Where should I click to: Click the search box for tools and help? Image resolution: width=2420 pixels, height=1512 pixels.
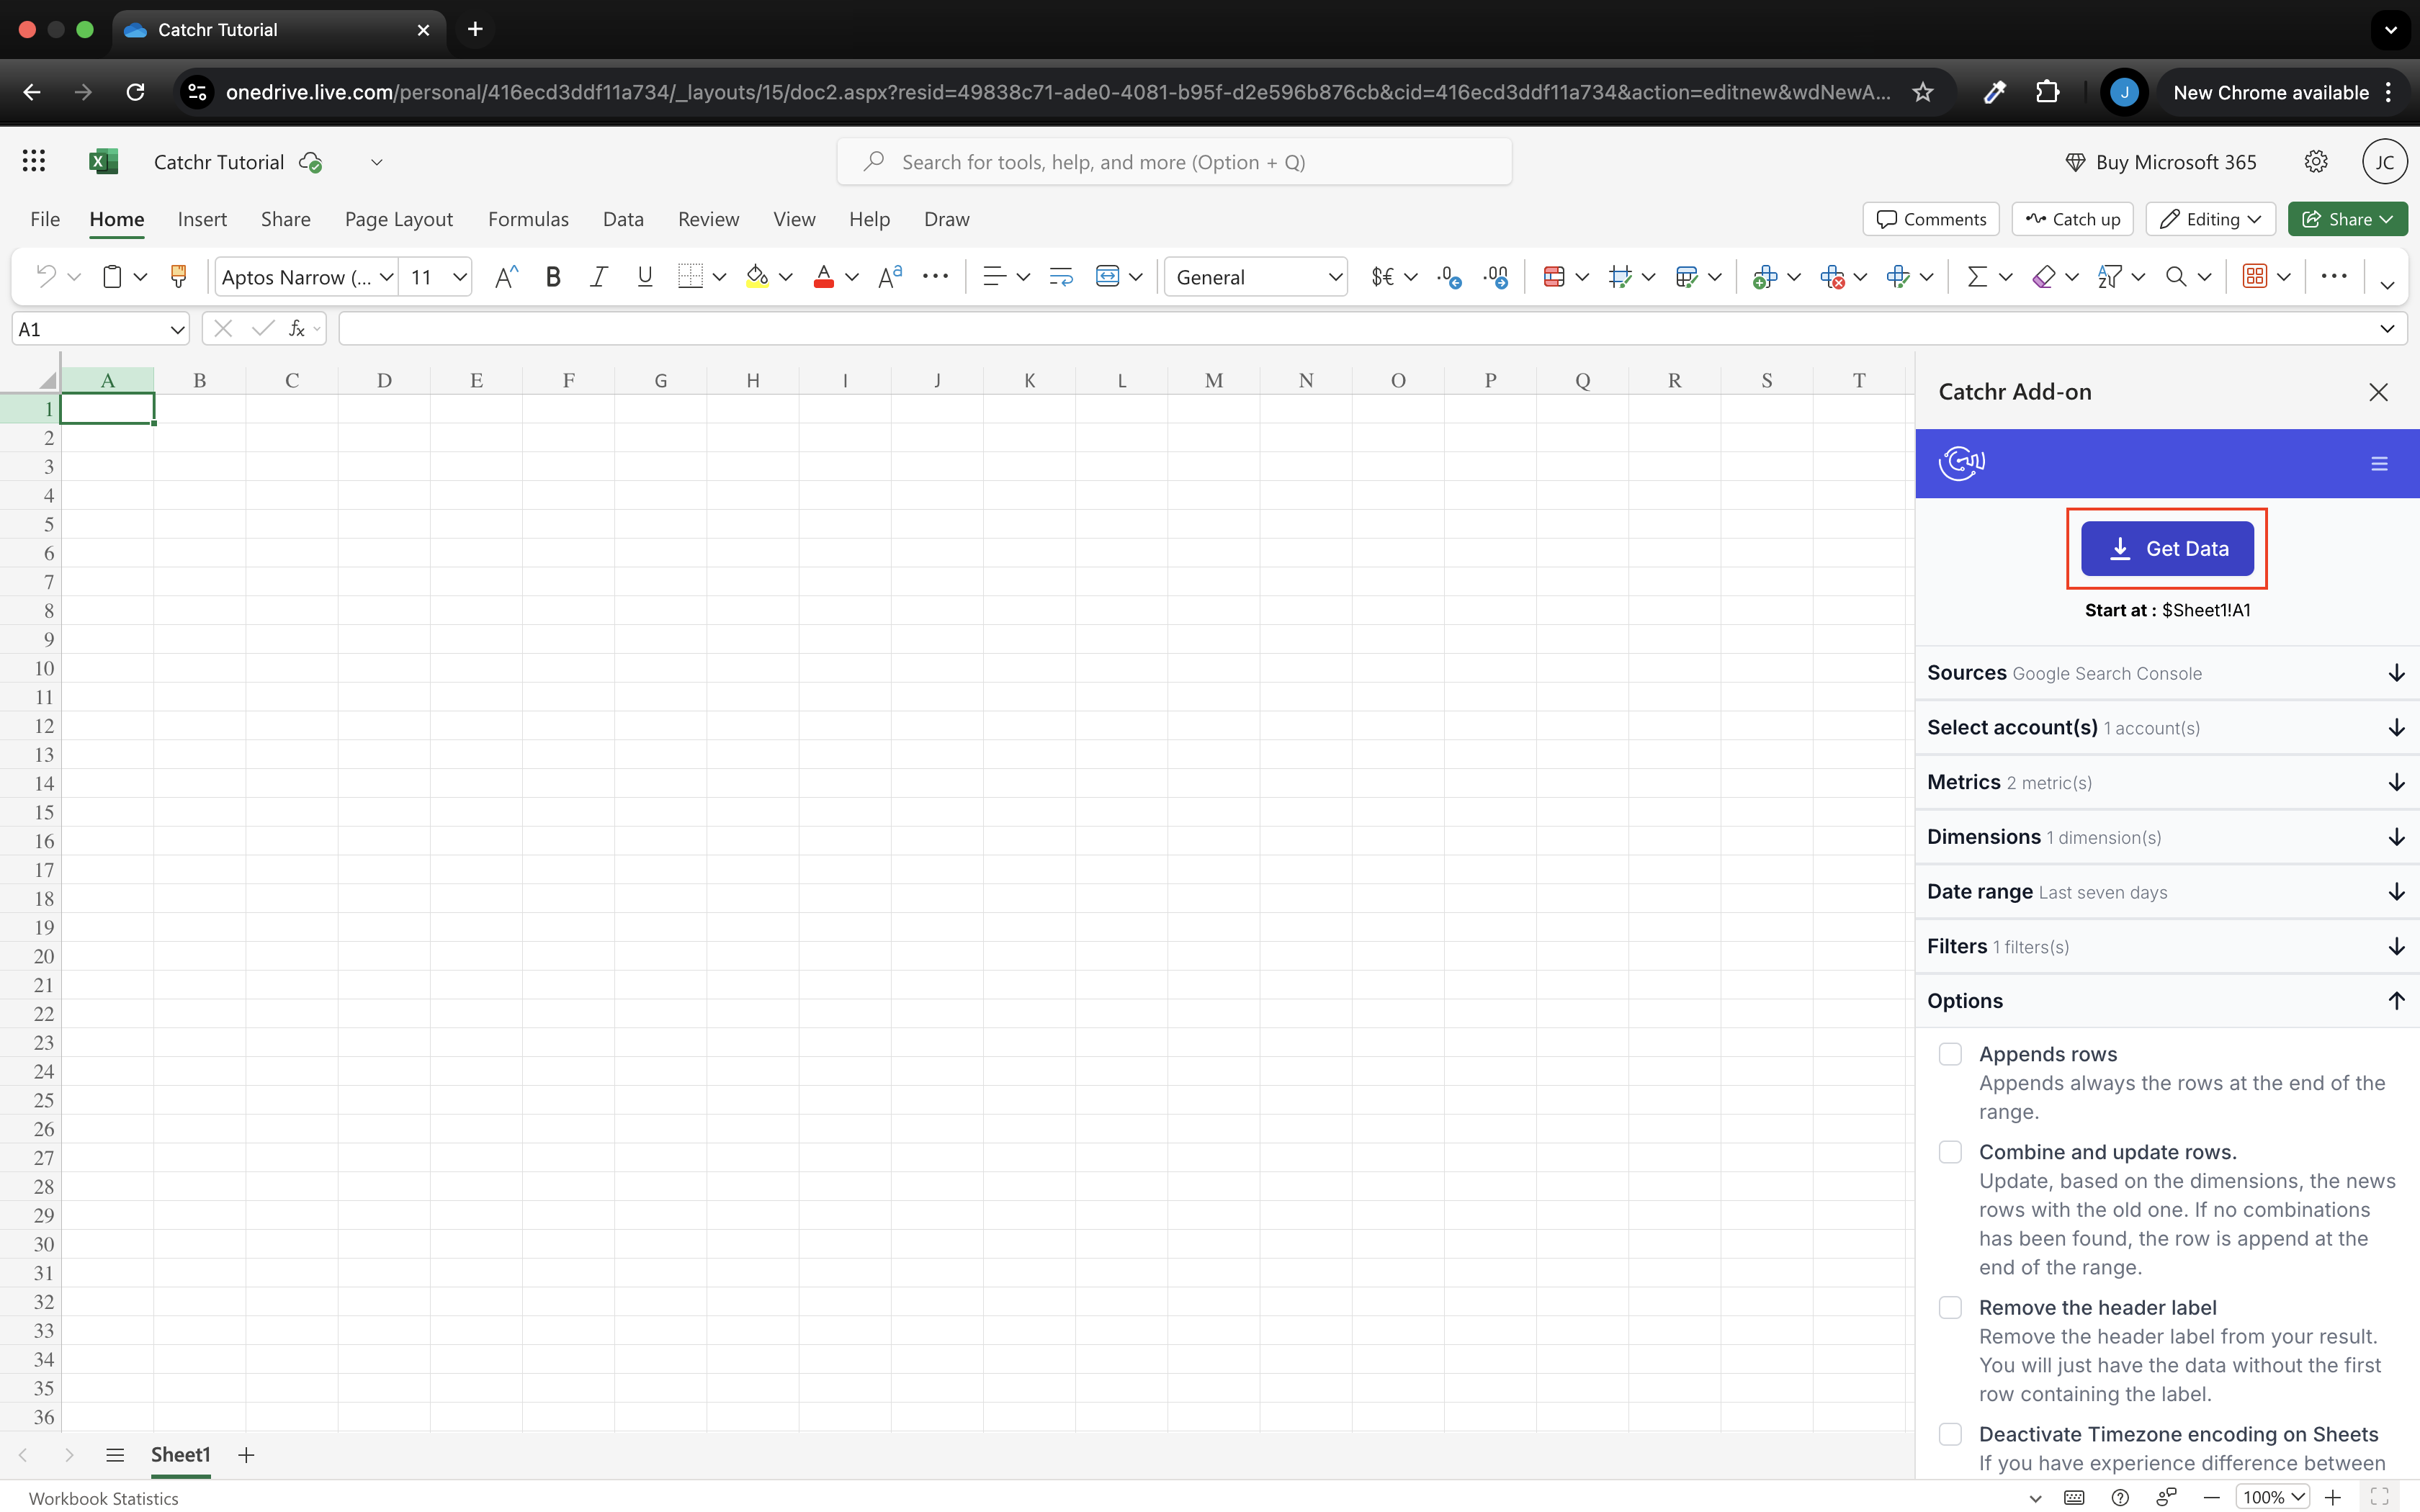1174,162
